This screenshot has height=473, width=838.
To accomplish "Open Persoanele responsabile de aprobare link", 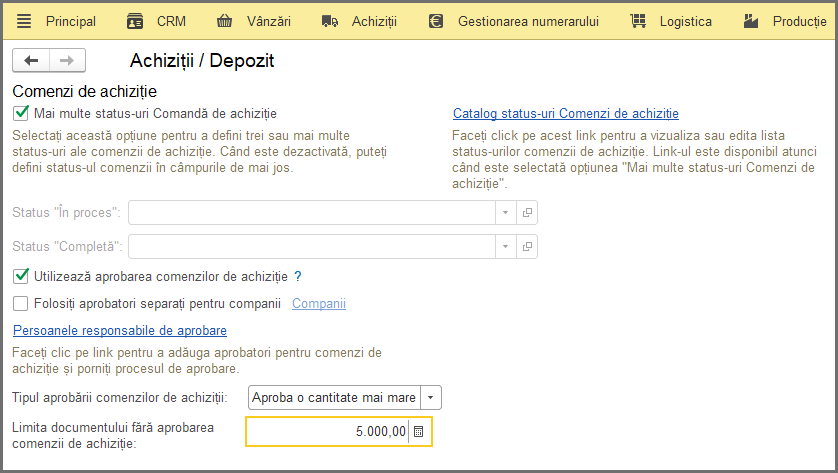I will pyautogui.click(x=120, y=331).
